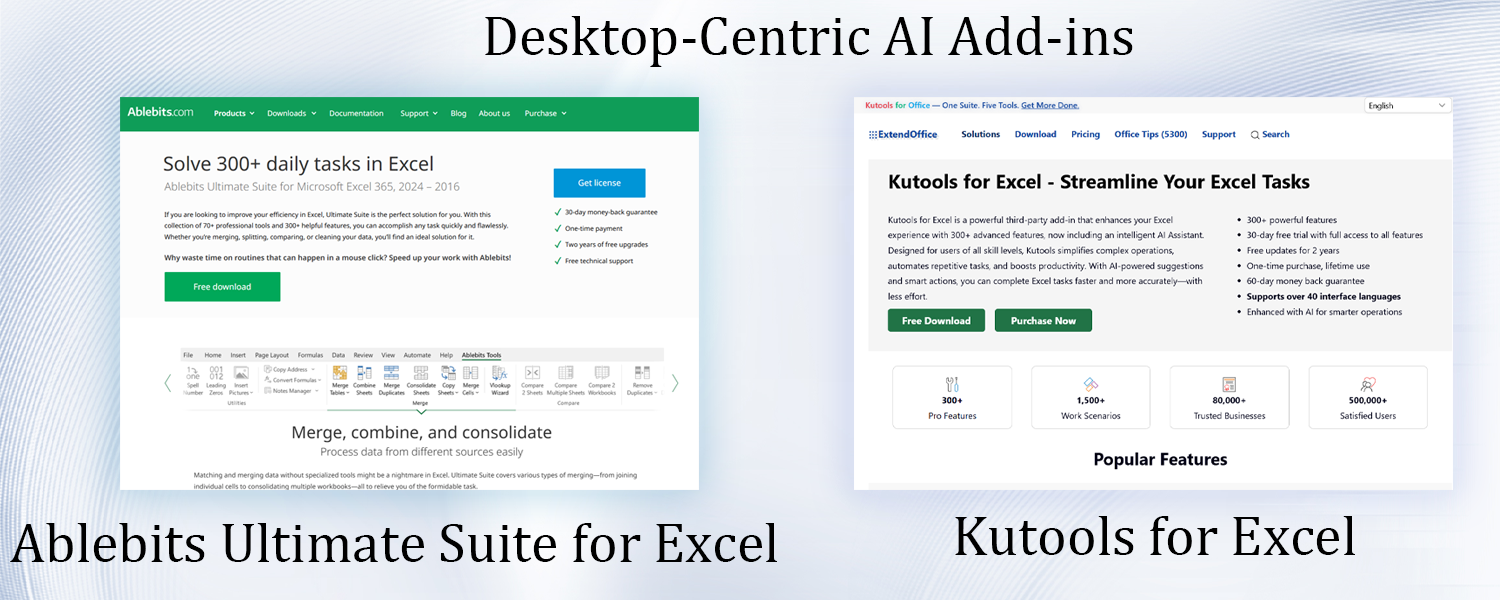The image size is (1500, 600).
Task: Click the Spell Number icon
Action: pos(193,375)
